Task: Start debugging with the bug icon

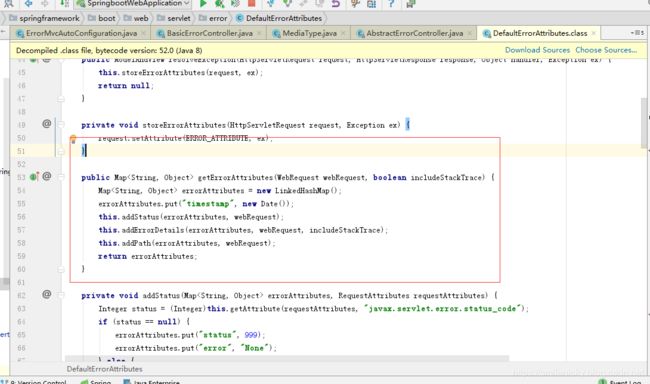Action: coord(219,4)
